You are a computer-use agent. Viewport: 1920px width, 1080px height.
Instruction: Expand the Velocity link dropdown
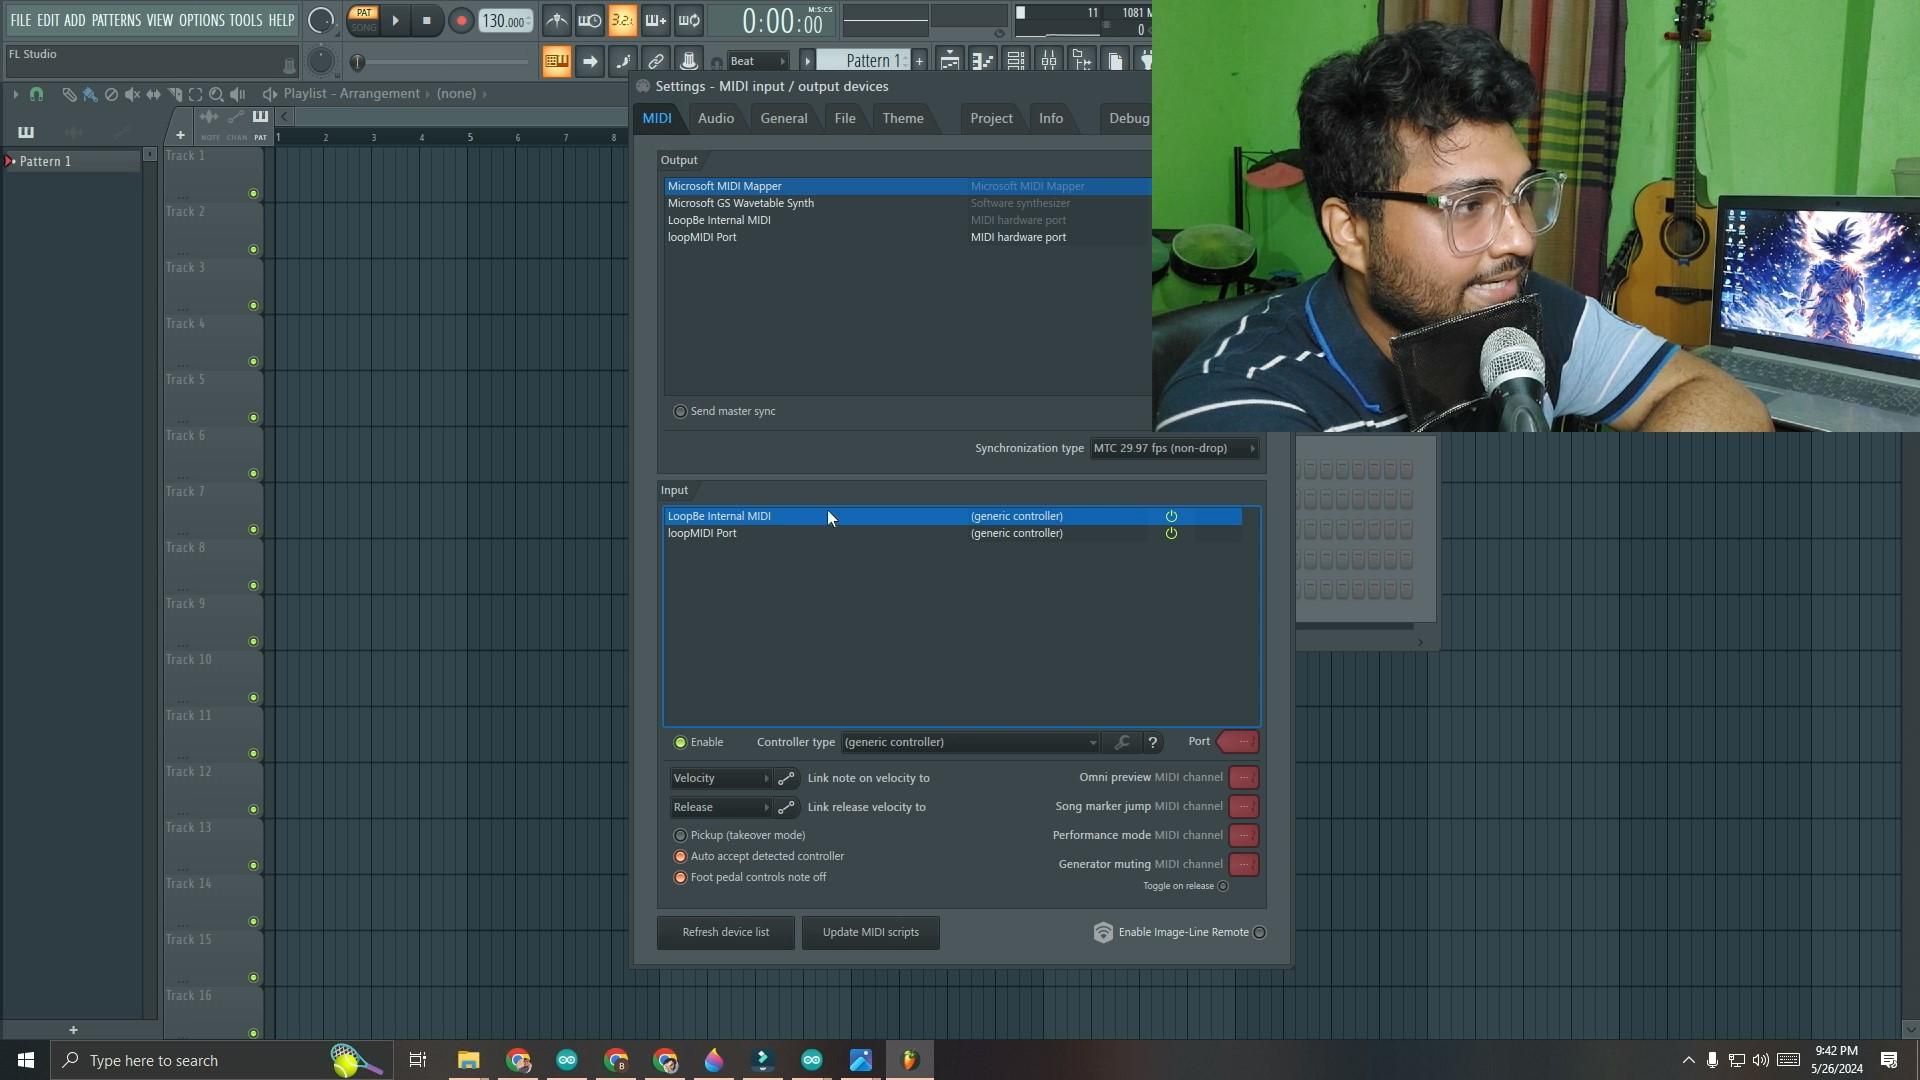(x=720, y=779)
